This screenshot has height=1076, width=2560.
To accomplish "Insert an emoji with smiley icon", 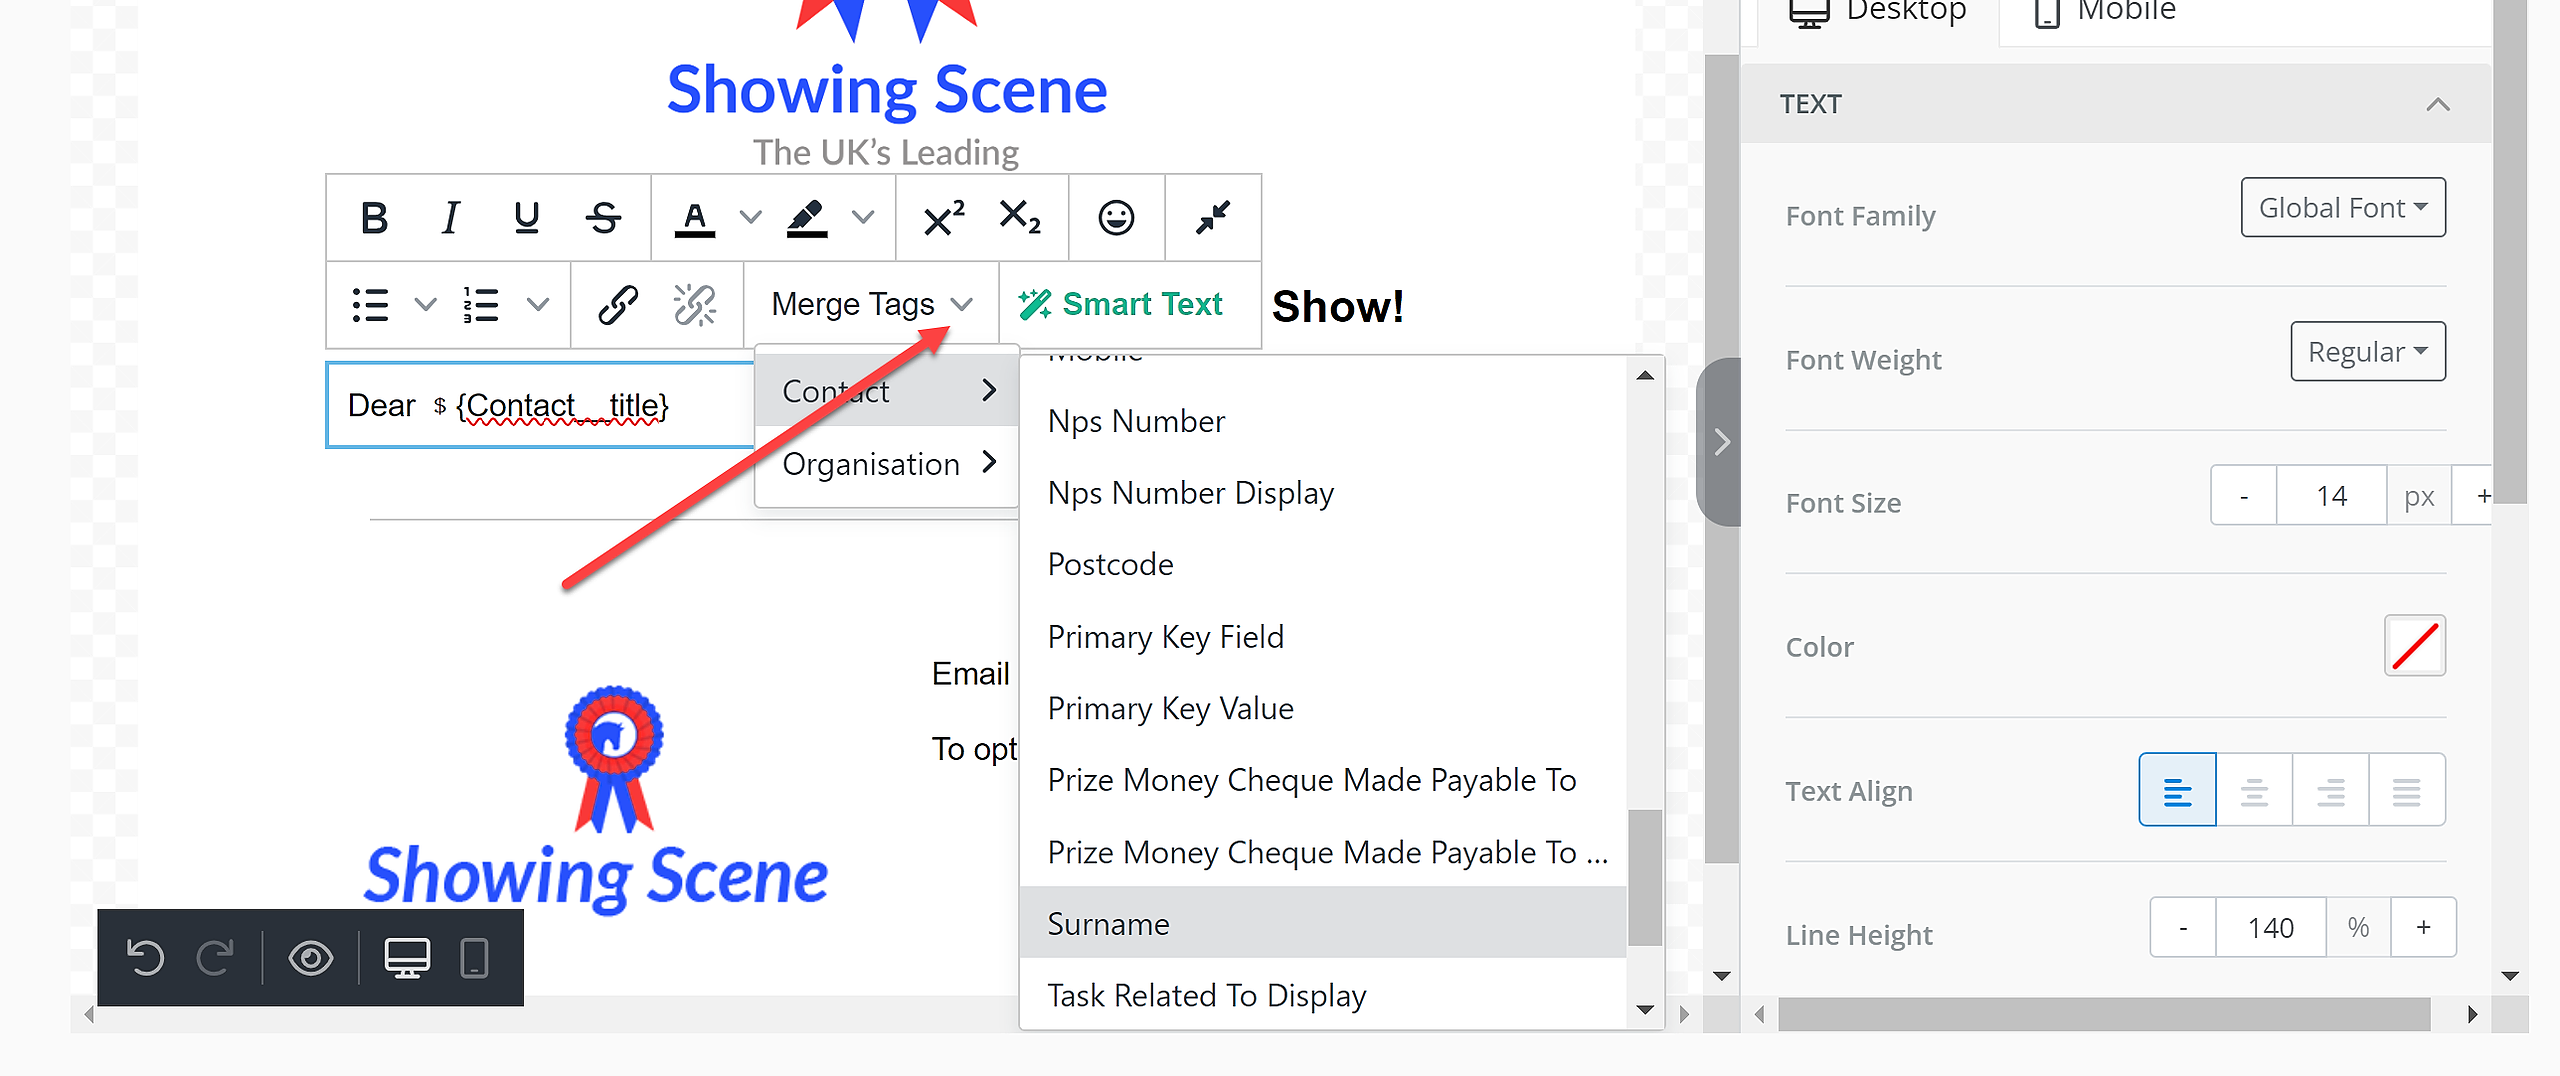I will (1116, 217).
